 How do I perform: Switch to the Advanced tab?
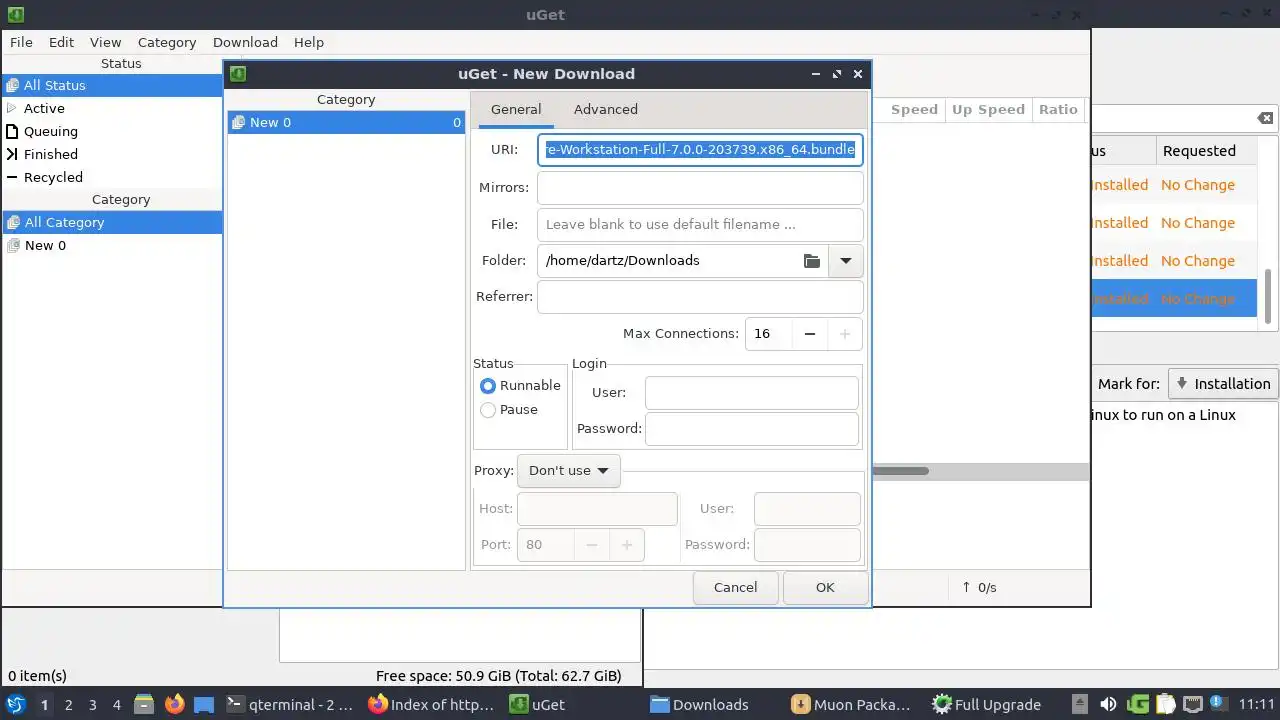click(605, 109)
